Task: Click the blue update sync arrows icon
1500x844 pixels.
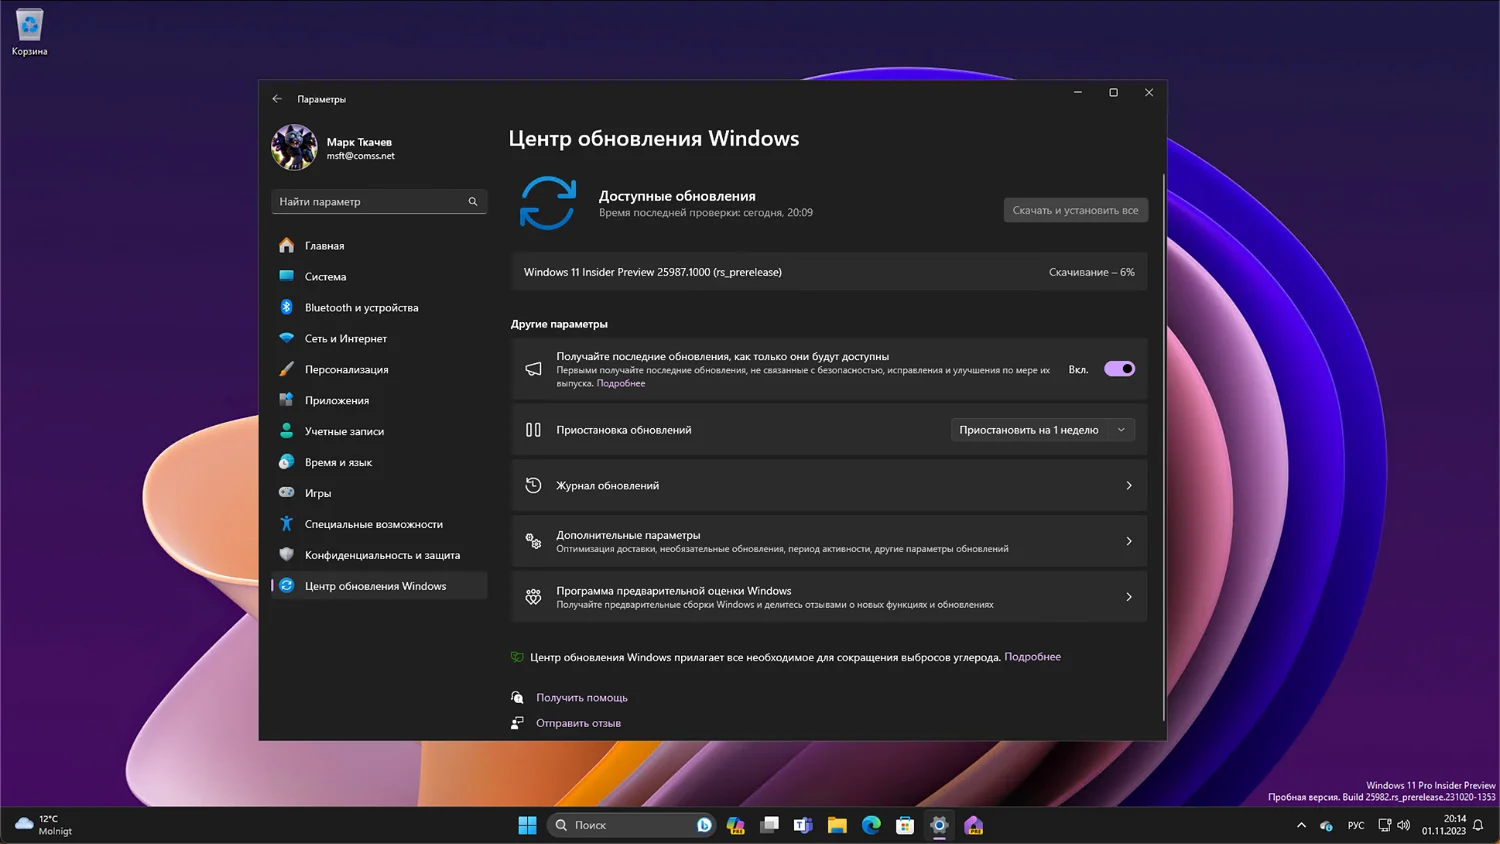Action: [548, 203]
